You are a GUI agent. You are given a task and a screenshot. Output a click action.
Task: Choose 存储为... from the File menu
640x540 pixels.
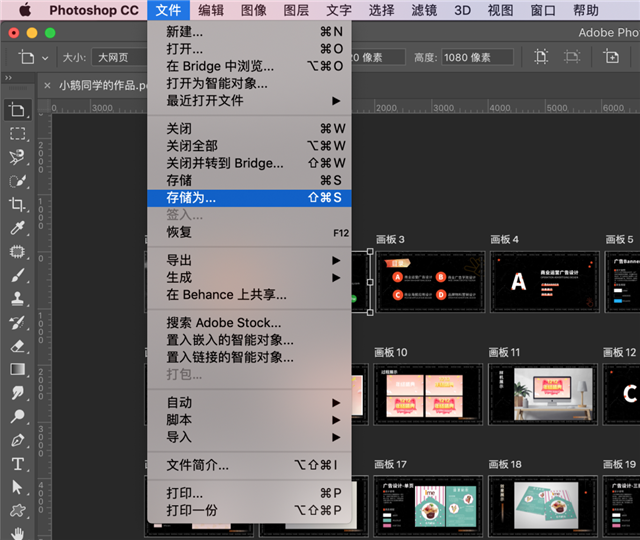[x=249, y=198]
